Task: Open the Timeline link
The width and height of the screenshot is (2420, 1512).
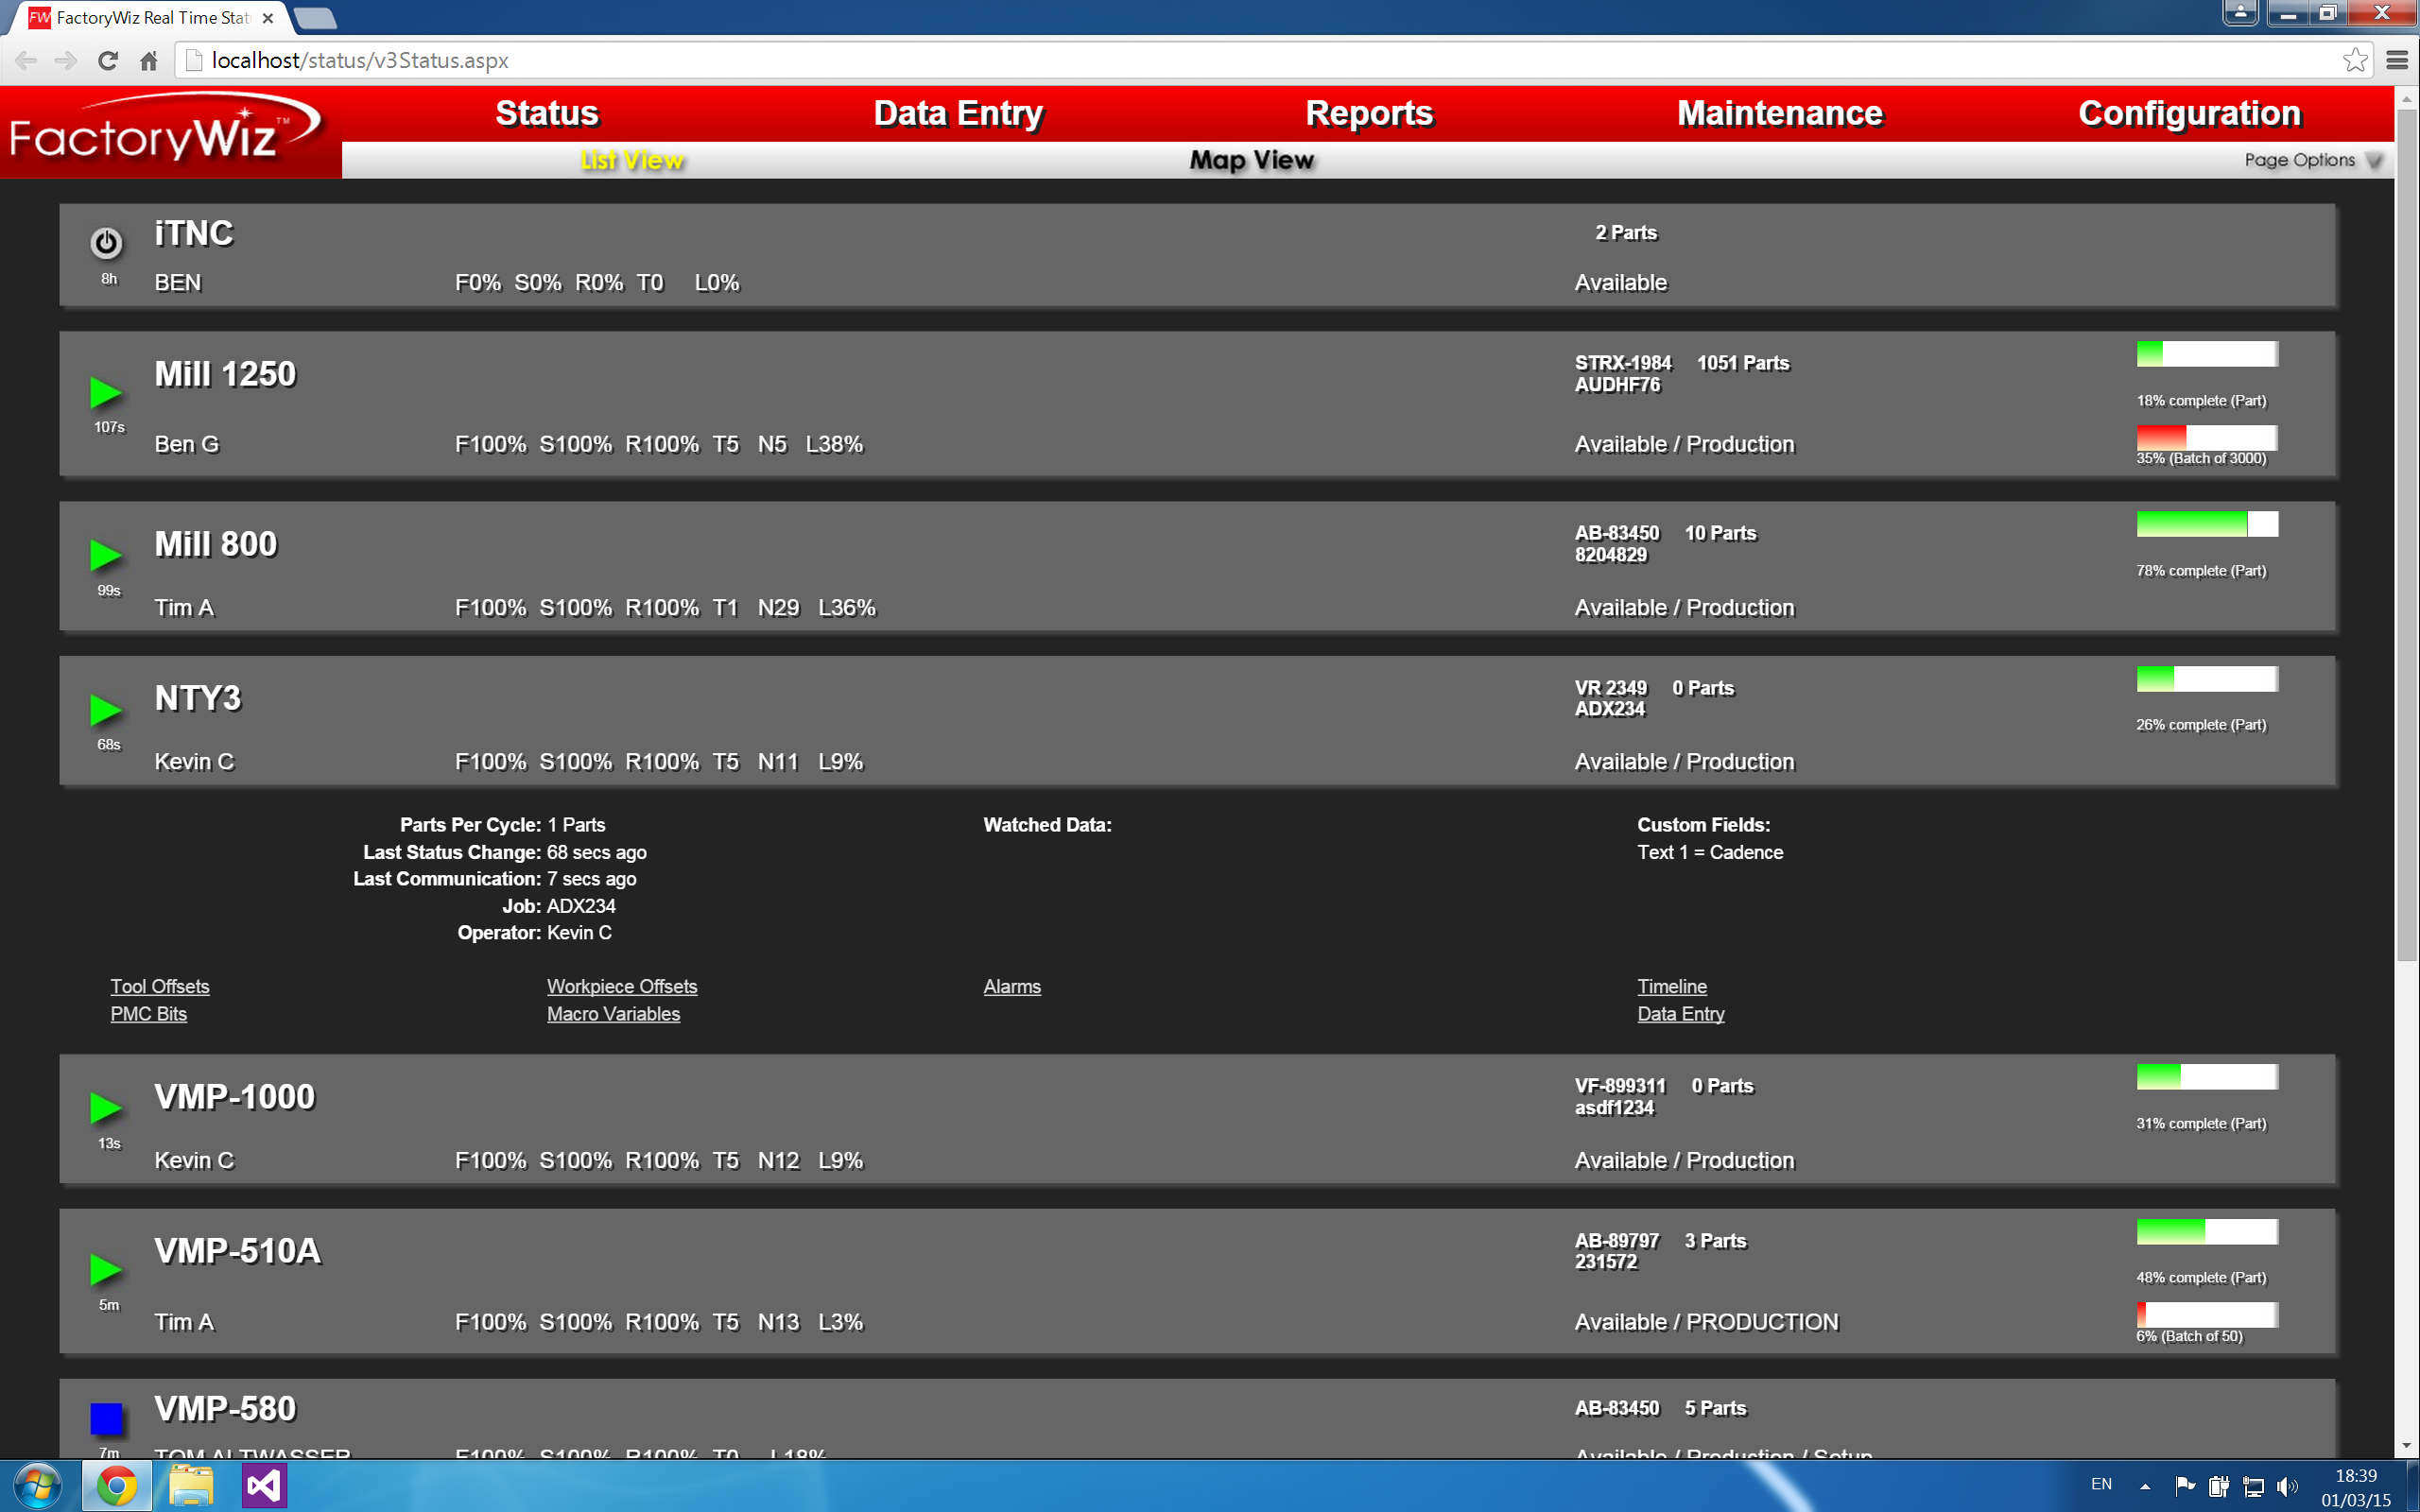Action: coord(1672,987)
